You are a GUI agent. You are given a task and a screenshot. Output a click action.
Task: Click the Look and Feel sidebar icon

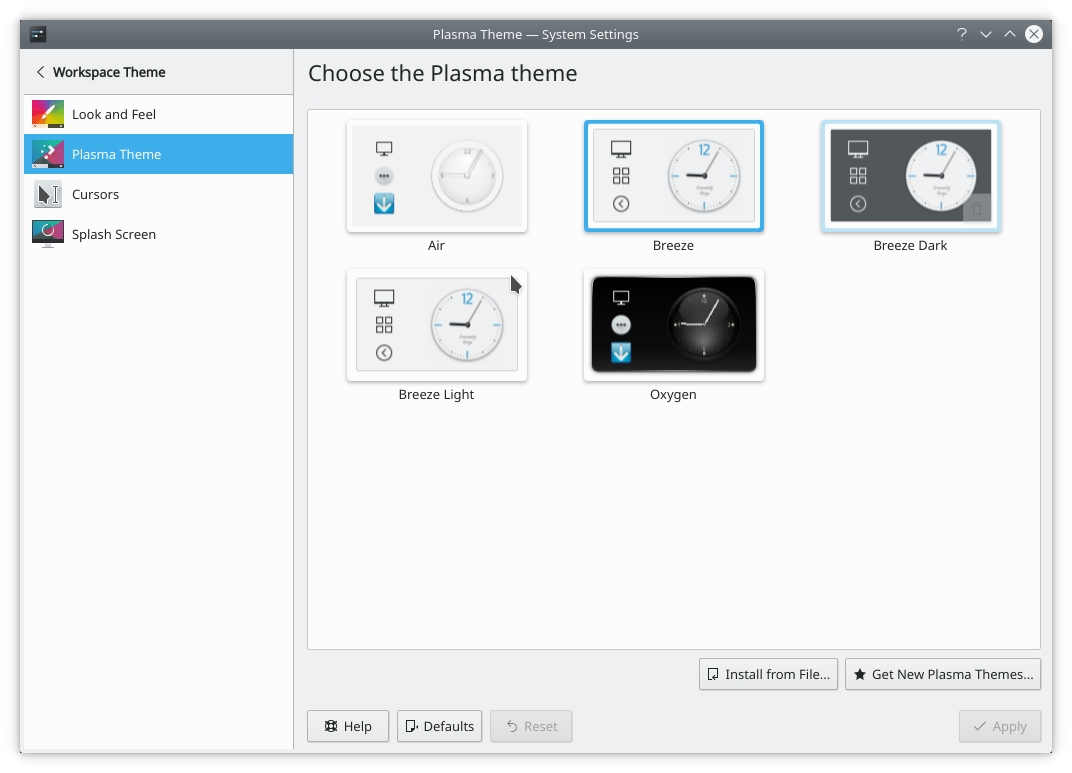pyautogui.click(x=48, y=114)
